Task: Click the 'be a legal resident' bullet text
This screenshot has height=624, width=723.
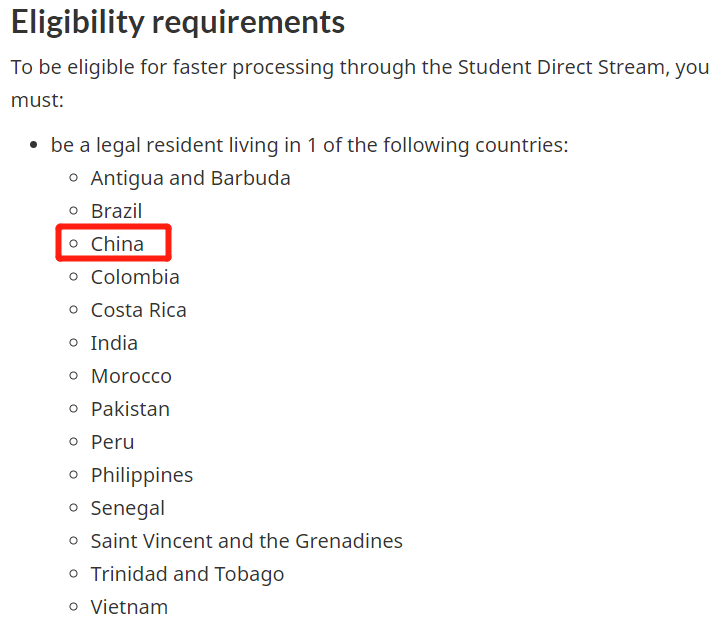Action: pos(310,145)
